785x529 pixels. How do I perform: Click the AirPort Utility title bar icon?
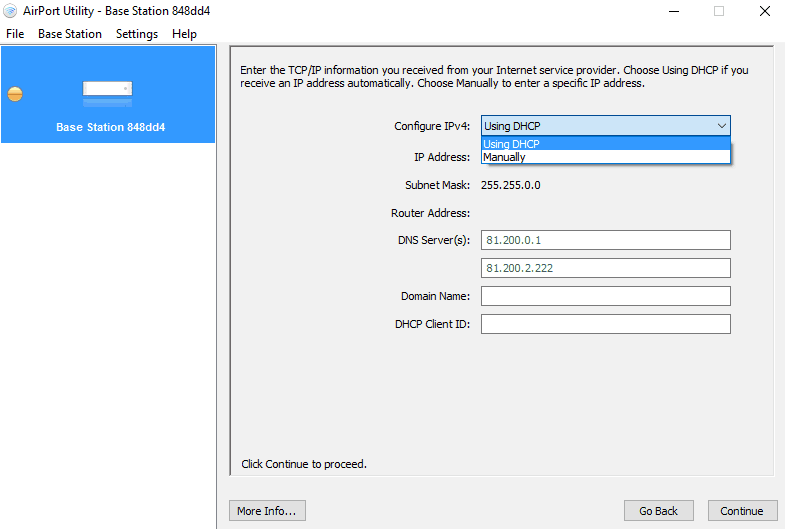pyautogui.click(x=10, y=11)
